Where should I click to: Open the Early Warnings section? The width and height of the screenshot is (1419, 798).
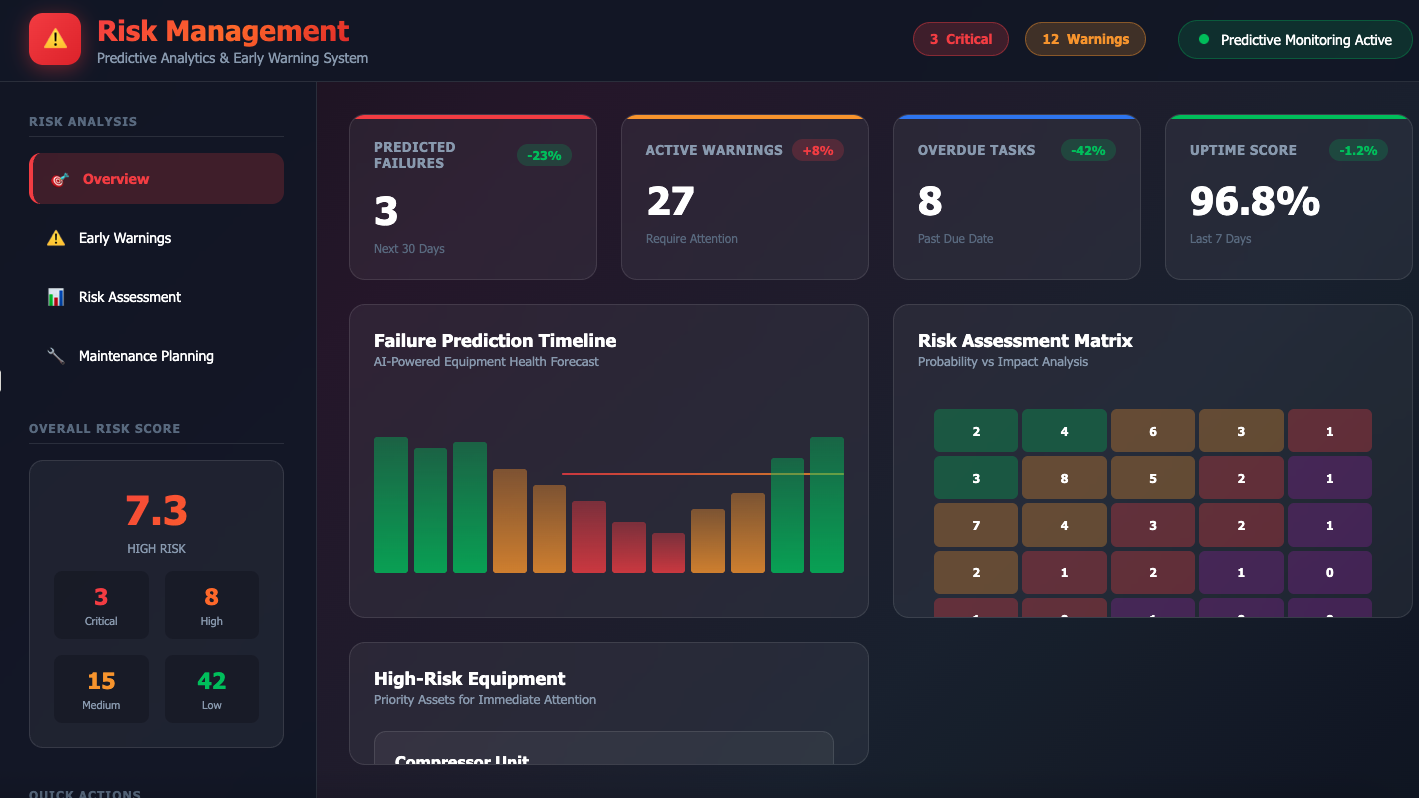pyautogui.click(x=125, y=238)
